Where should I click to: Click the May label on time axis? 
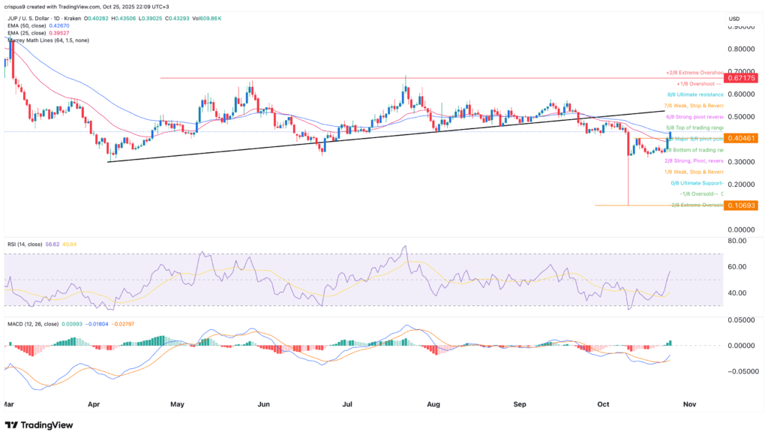pos(177,404)
